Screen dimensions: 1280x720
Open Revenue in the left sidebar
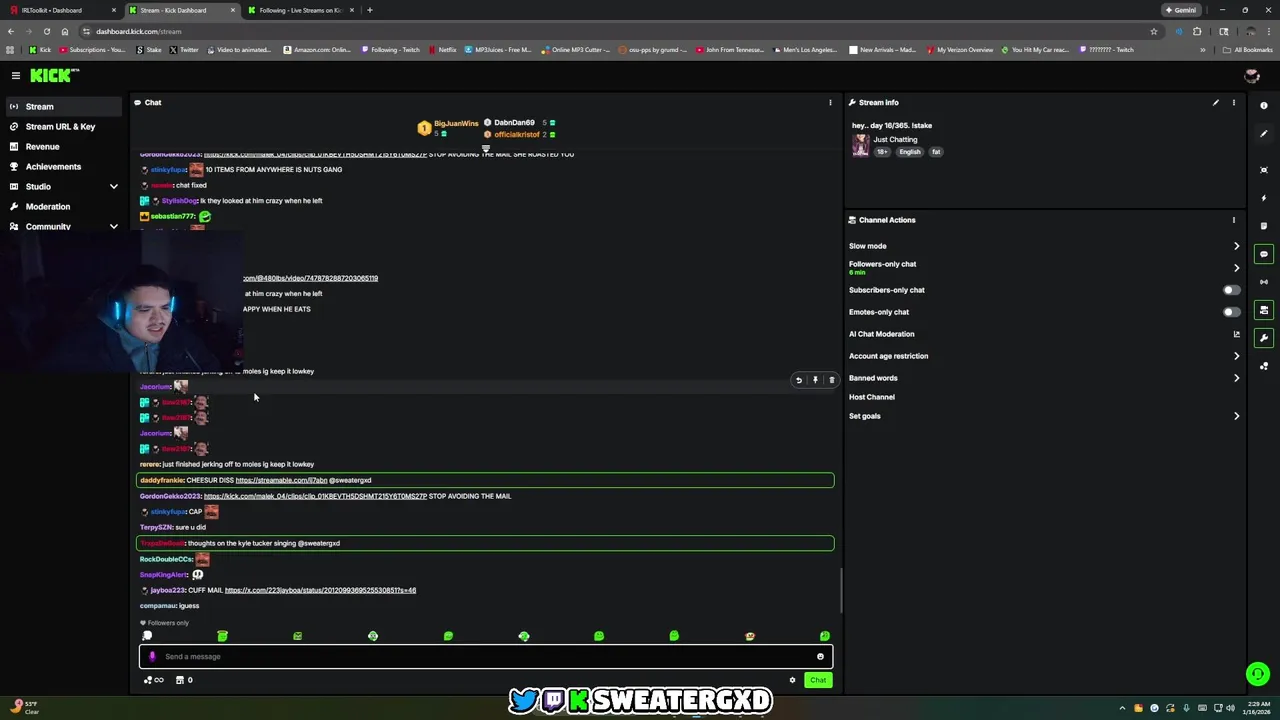pos(64,147)
